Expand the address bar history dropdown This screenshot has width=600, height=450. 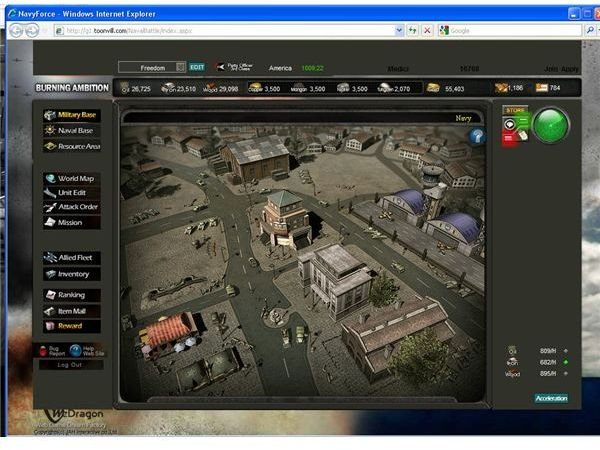pyautogui.click(x=399, y=31)
